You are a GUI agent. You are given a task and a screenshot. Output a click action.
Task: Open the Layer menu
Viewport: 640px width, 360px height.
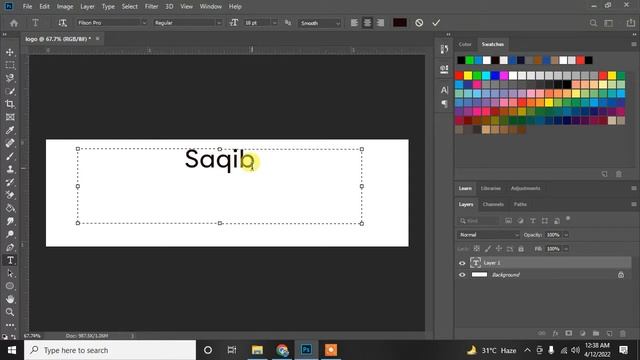coord(87,7)
